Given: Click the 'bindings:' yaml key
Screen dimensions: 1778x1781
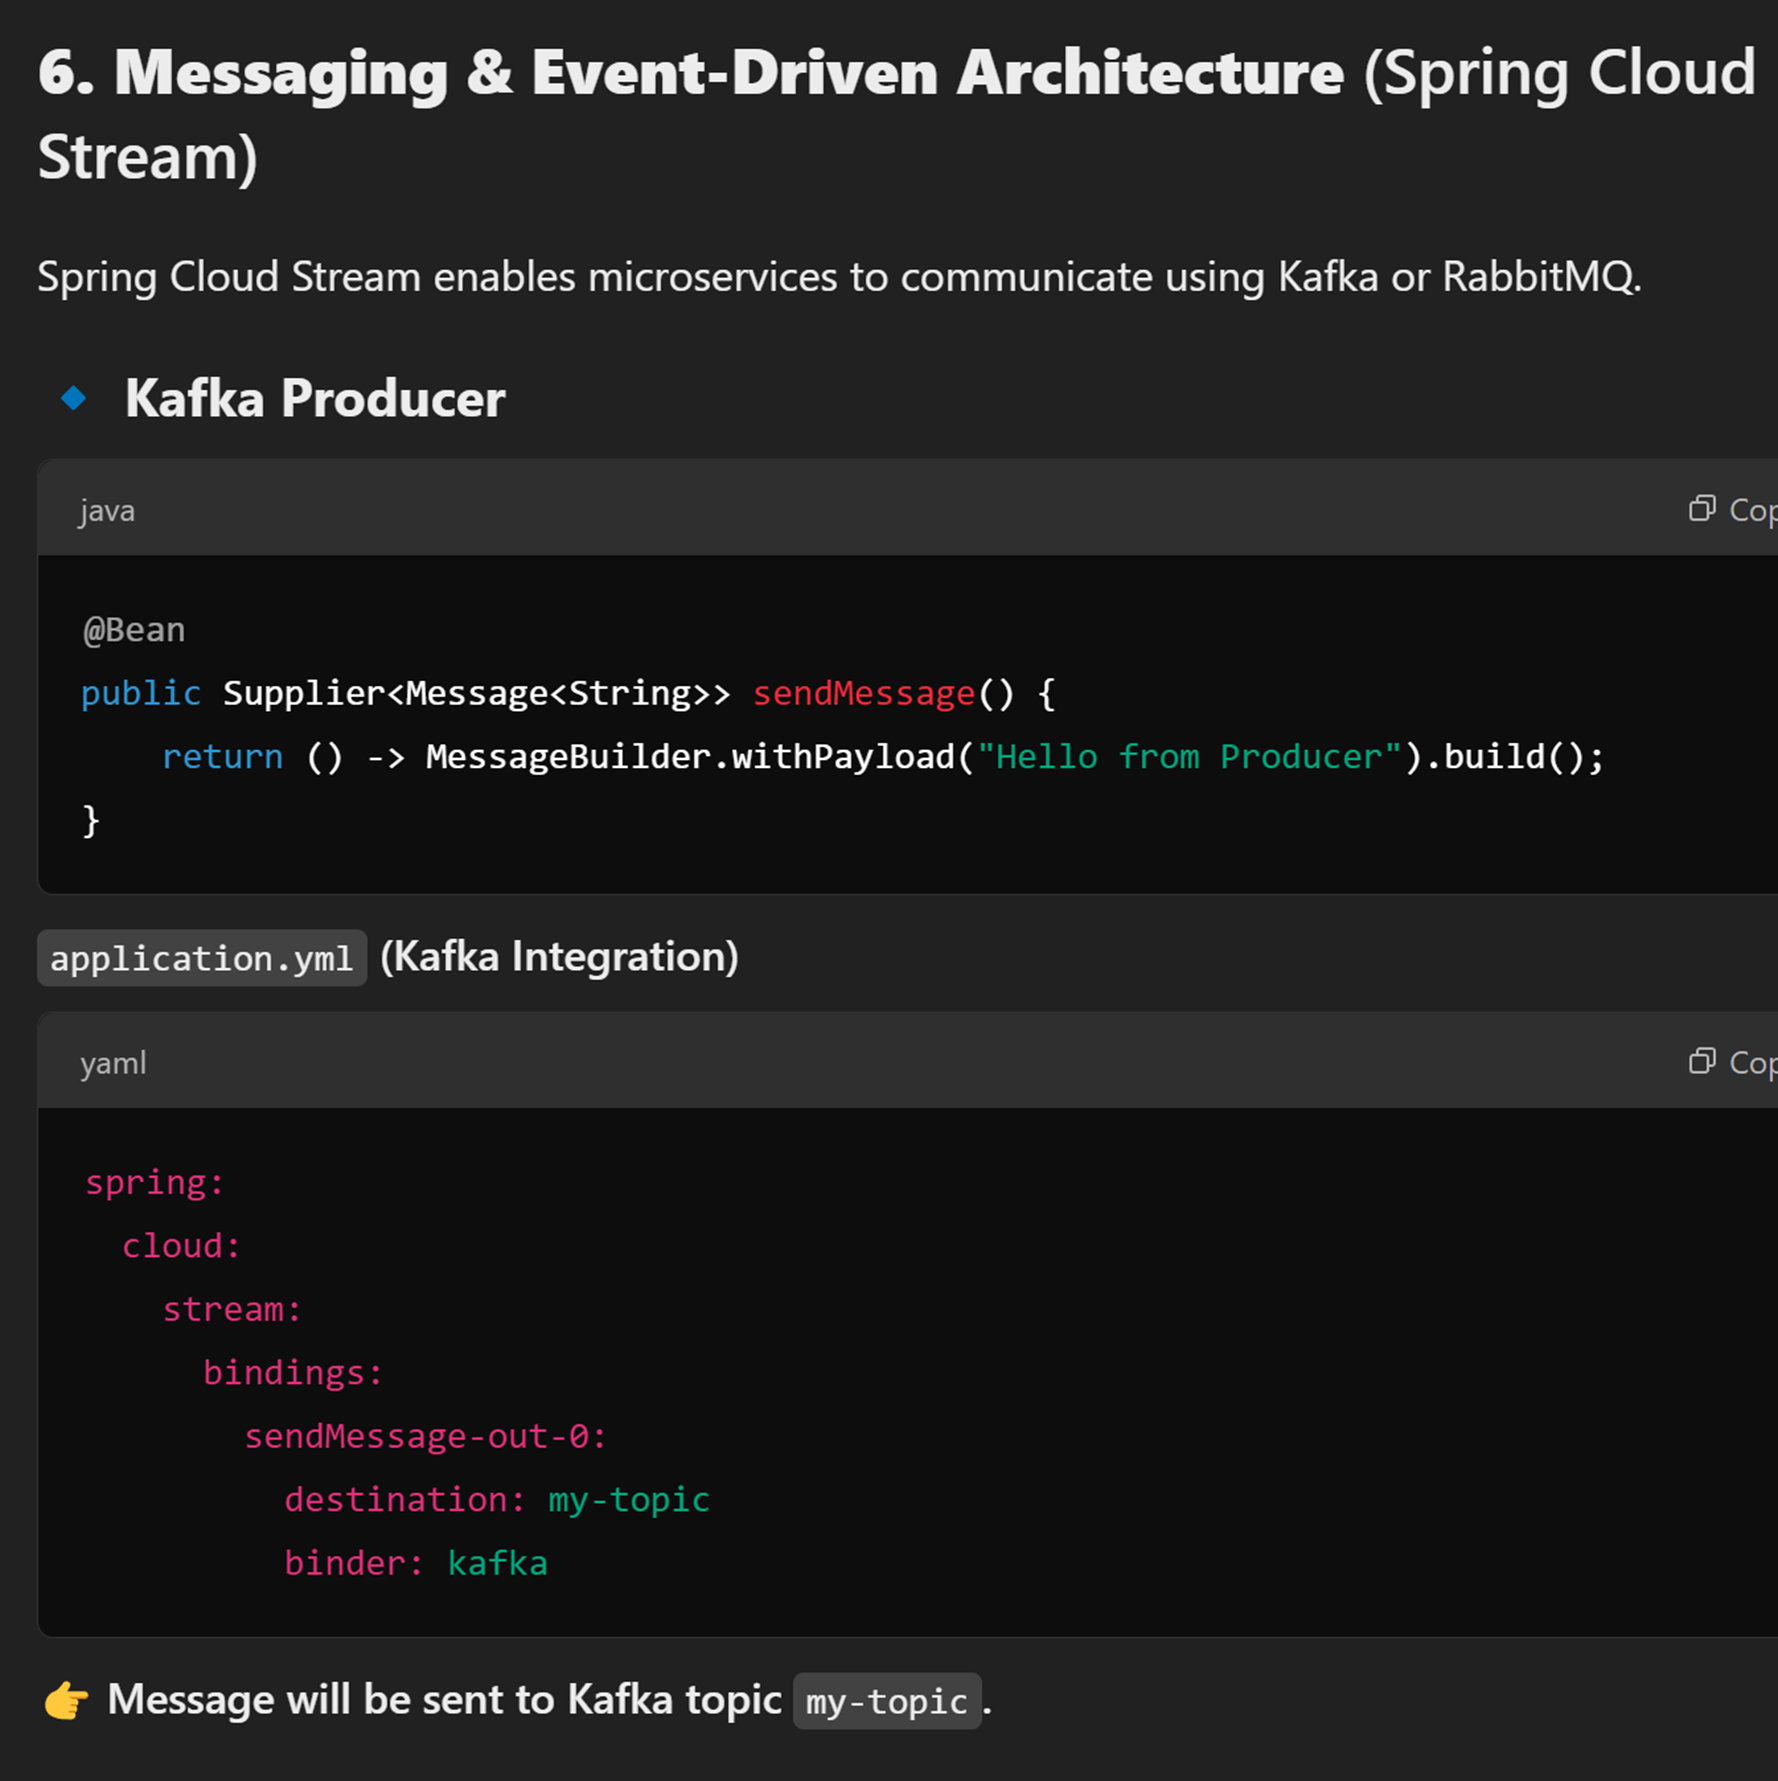Looking at the screenshot, I should tap(293, 1373).
